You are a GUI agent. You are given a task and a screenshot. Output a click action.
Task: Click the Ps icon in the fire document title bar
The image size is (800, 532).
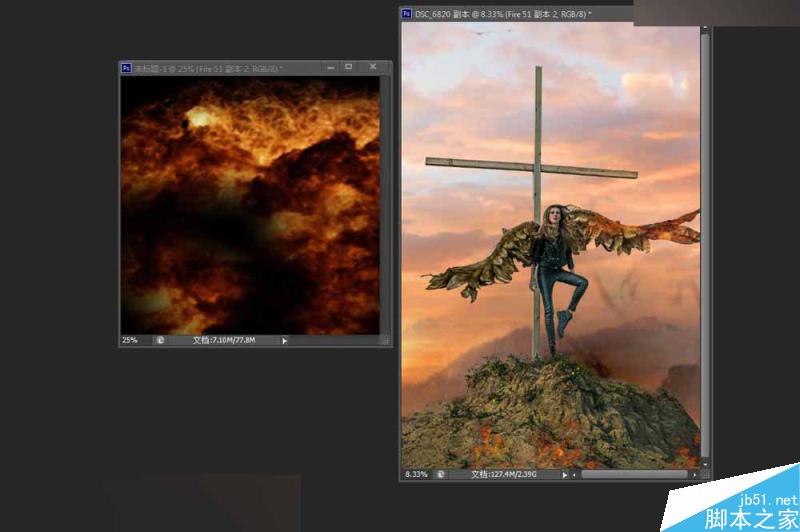pyautogui.click(x=126, y=68)
